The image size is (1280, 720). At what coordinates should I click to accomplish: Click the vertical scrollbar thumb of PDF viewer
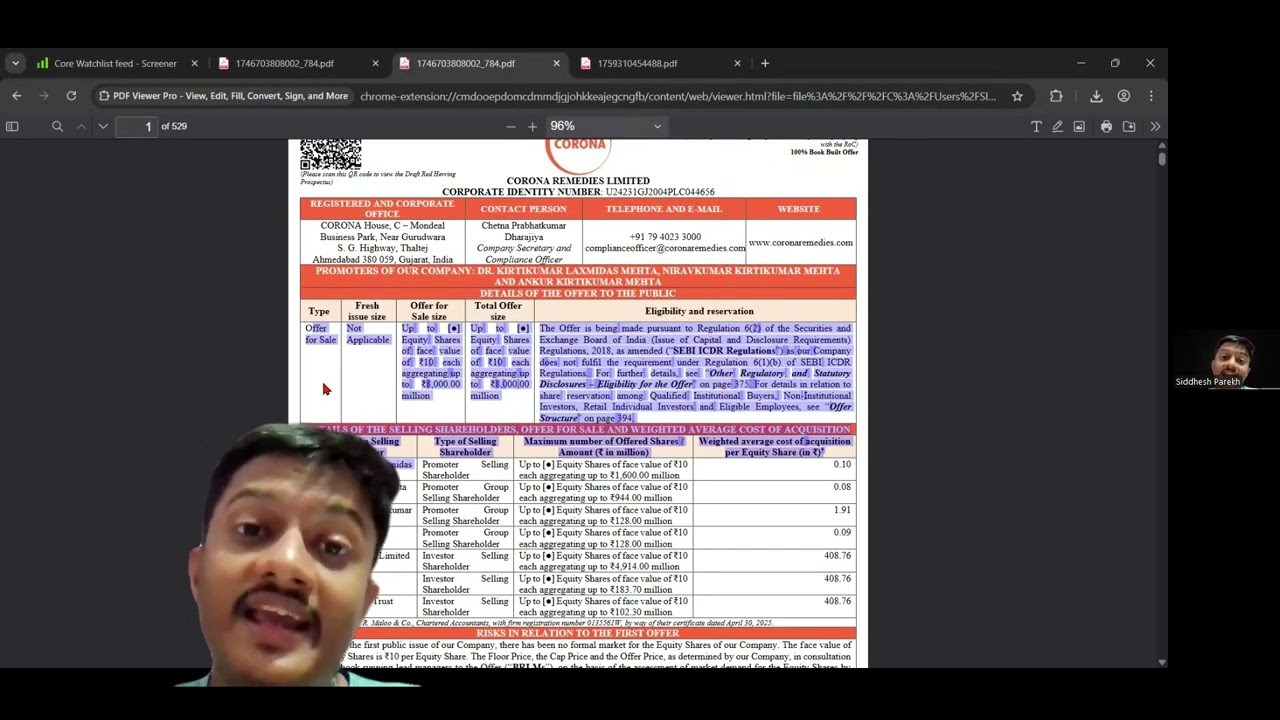tap(1161, 159)
